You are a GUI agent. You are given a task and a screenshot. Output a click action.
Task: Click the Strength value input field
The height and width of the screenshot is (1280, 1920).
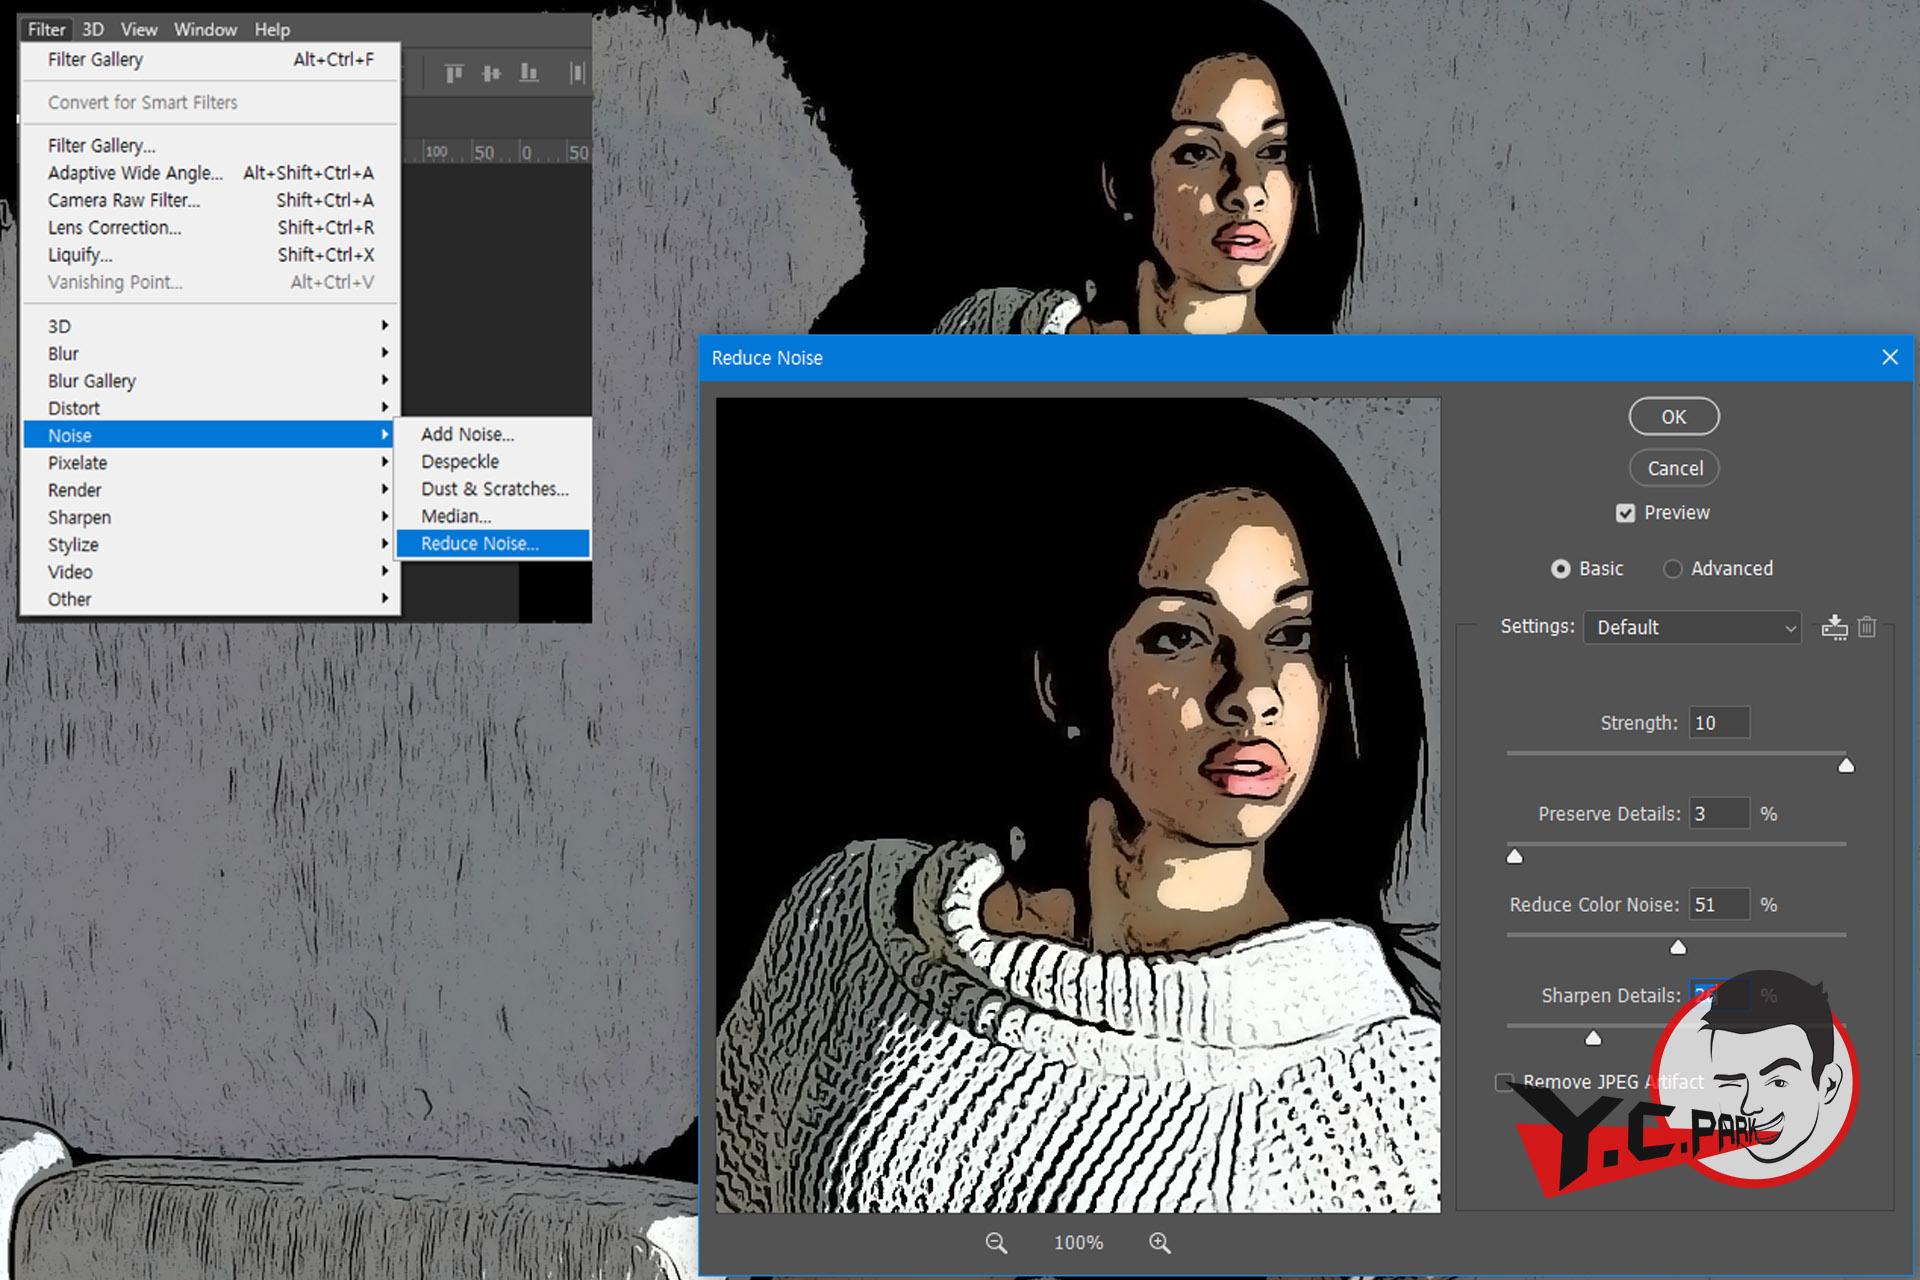(1719, 723)
